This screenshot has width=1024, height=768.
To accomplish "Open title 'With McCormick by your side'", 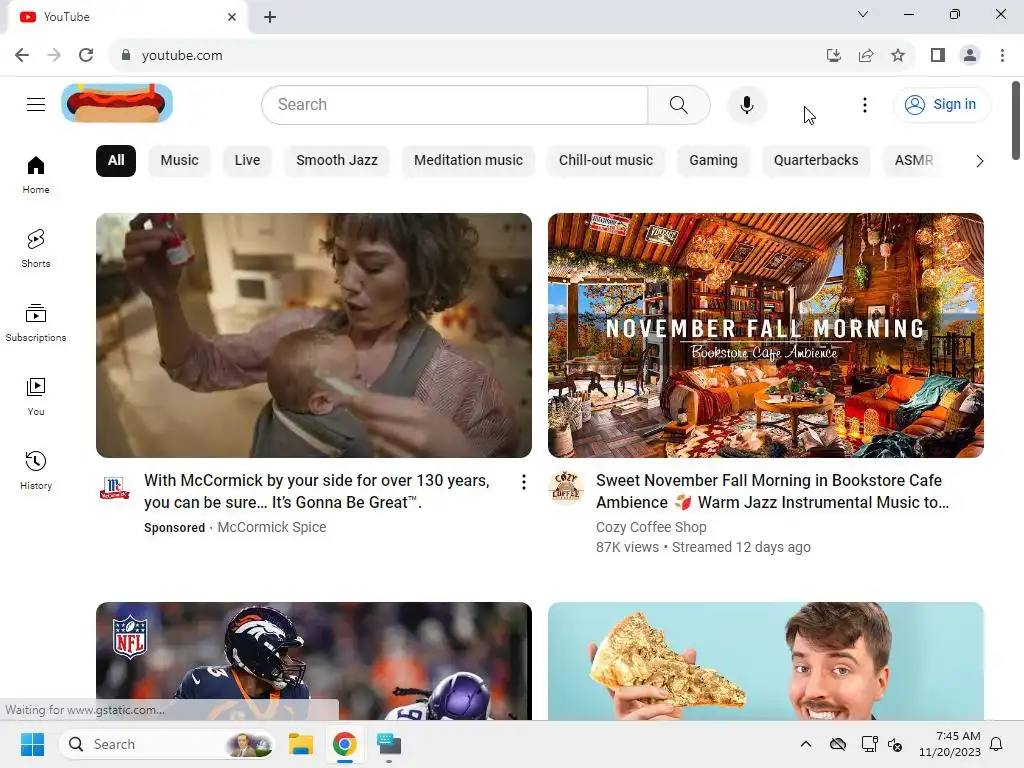I will (x=317, y=491).
